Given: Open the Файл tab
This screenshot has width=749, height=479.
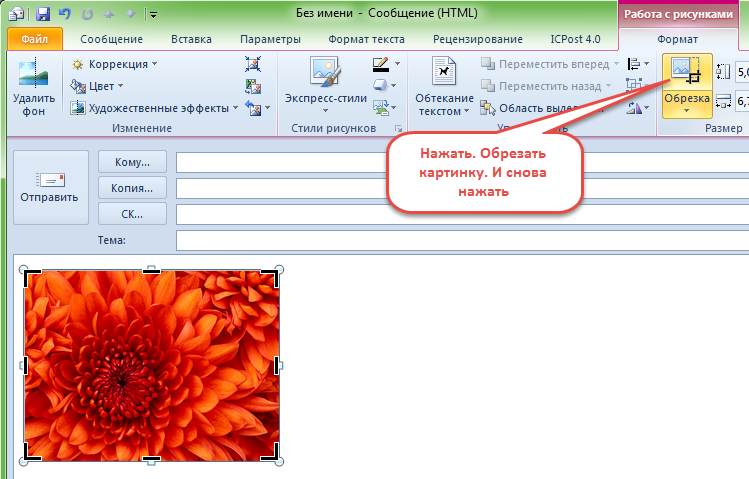Looking at the screenshot, I should [35, 39].
